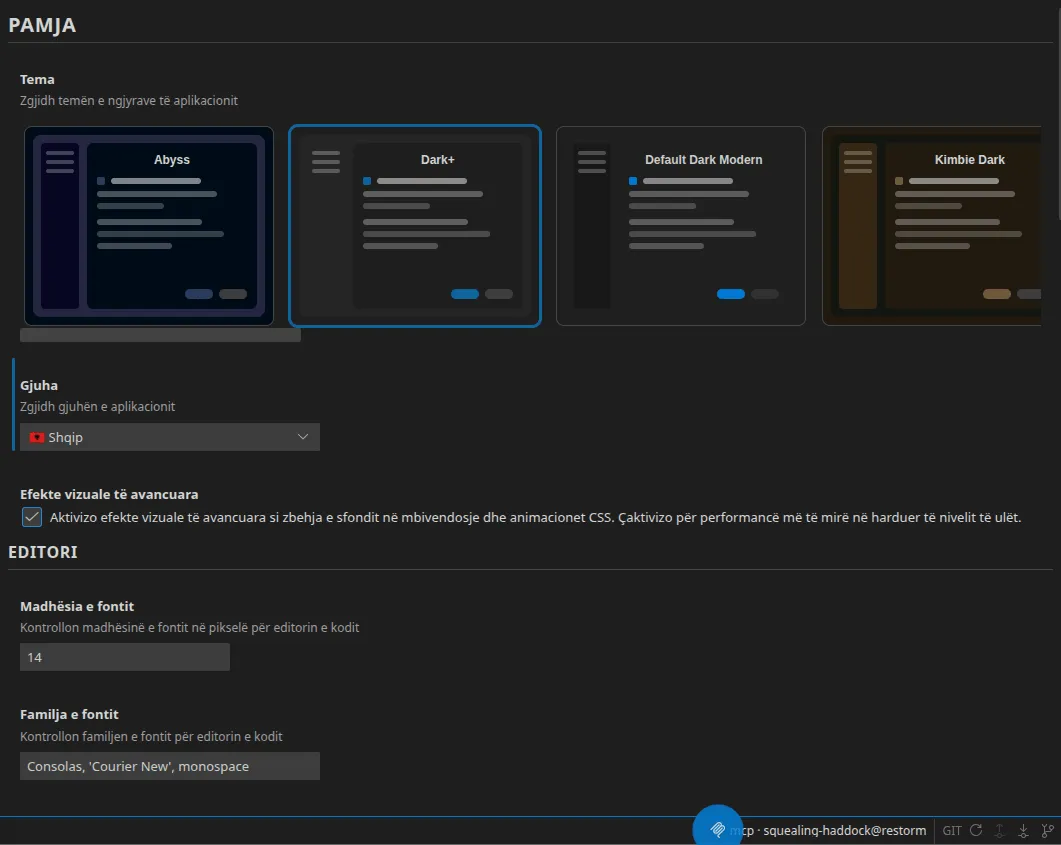Disable advanced visual effects checkbox
Image resolution: width=1061 pixels, height=845 pixels.
32,517
